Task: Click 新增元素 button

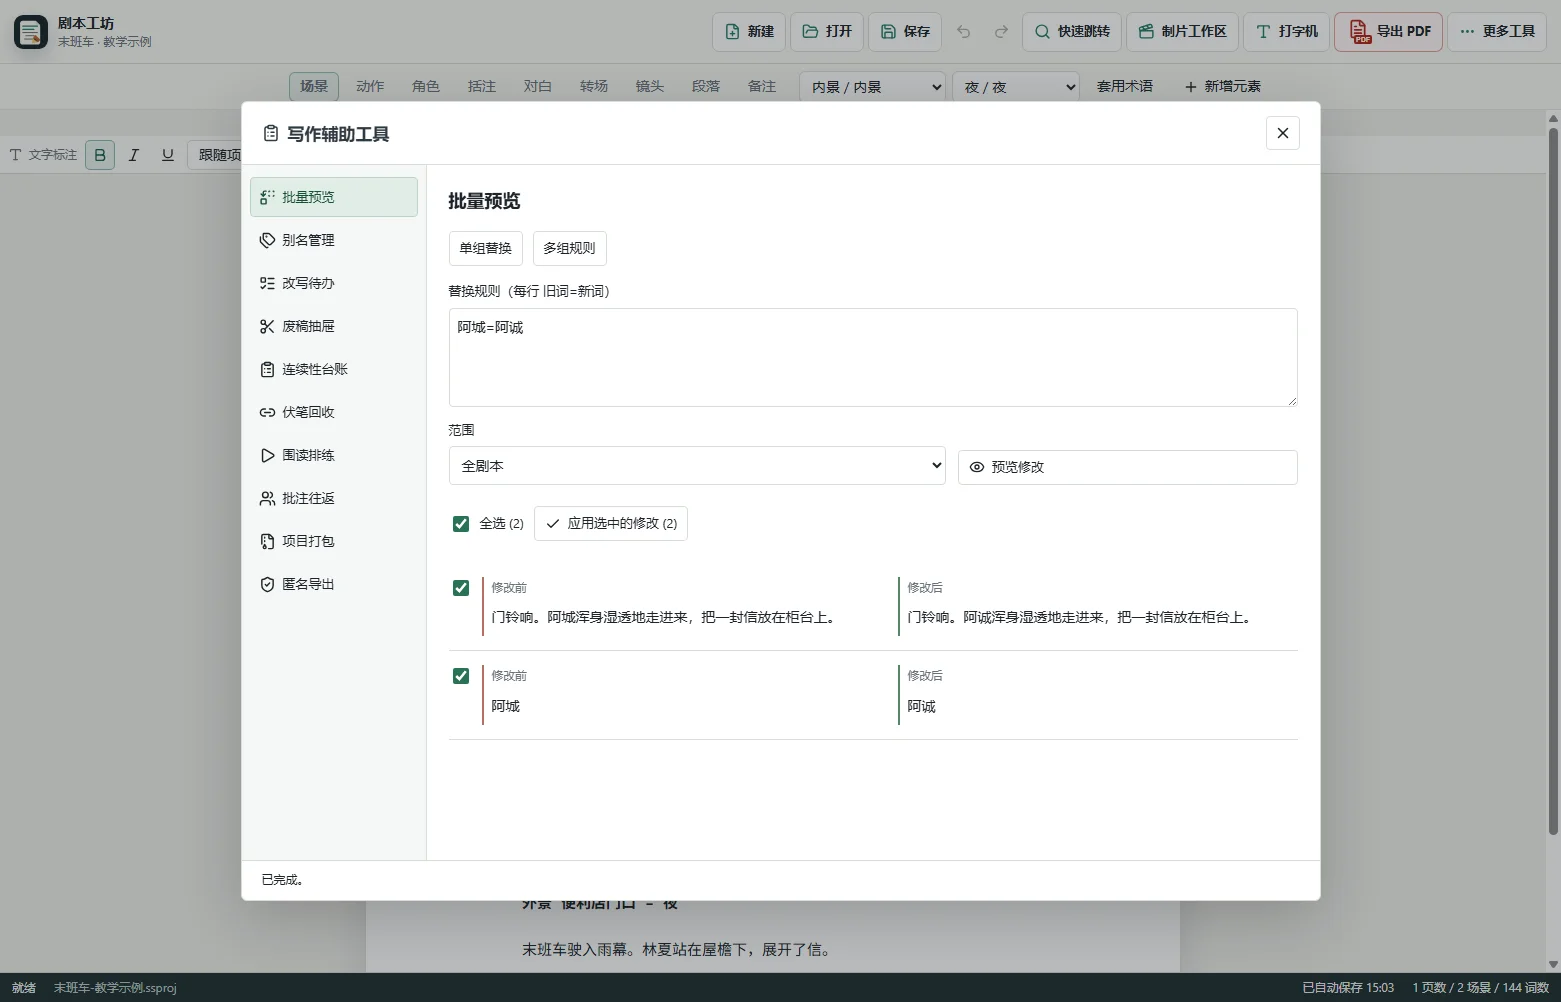Action: (1223, 87)
